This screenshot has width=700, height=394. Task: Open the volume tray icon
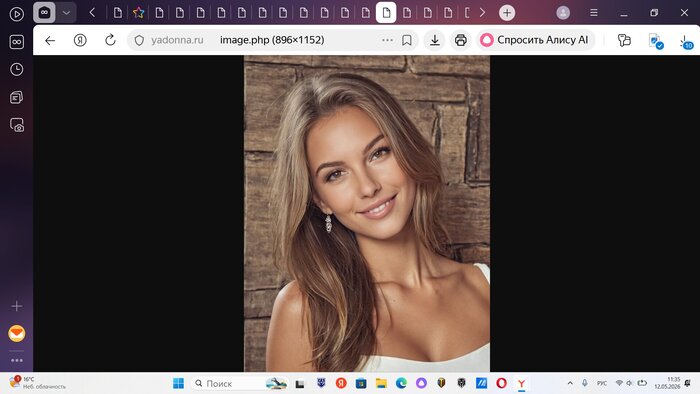pos(629,383)
